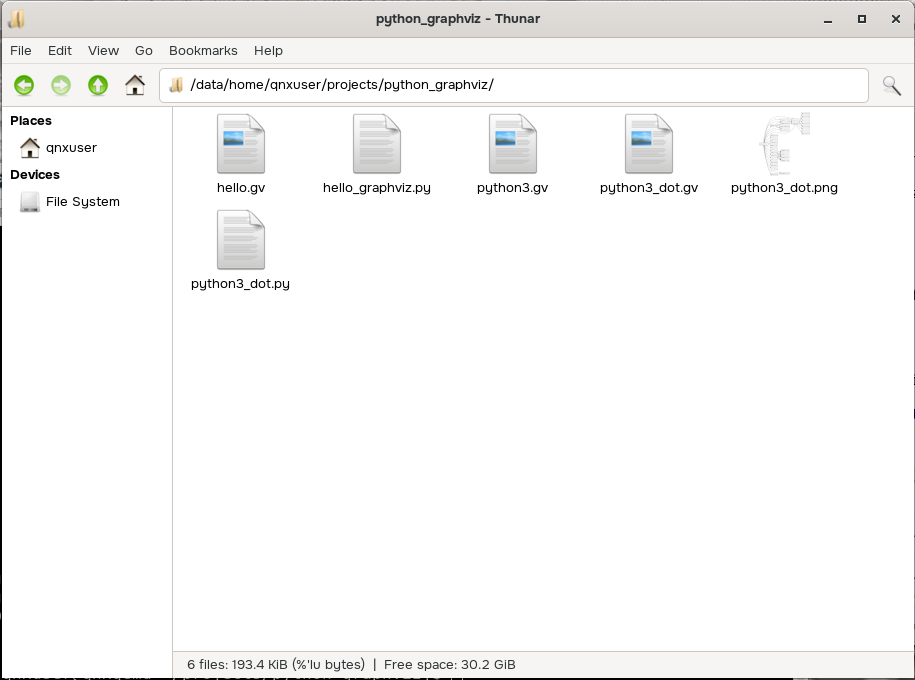Viewport: 915px width, 680px height.
Task: Open the Help menu
Action: pyautogui.click(x=268, y=50)
